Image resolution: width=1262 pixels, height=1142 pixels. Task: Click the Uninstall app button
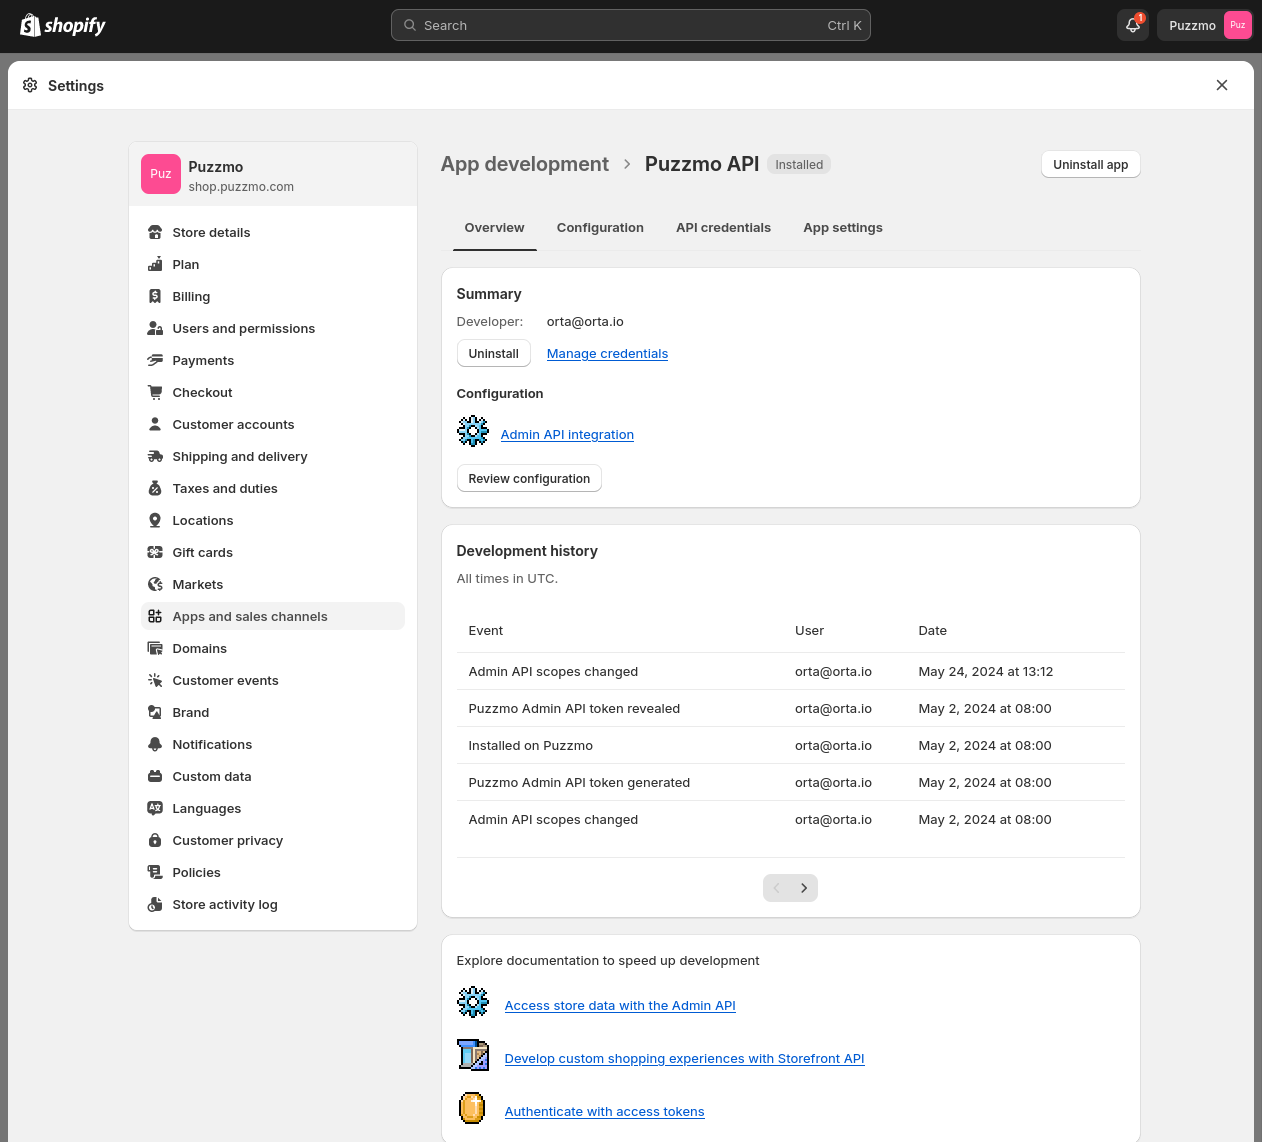pos(1090,164)
